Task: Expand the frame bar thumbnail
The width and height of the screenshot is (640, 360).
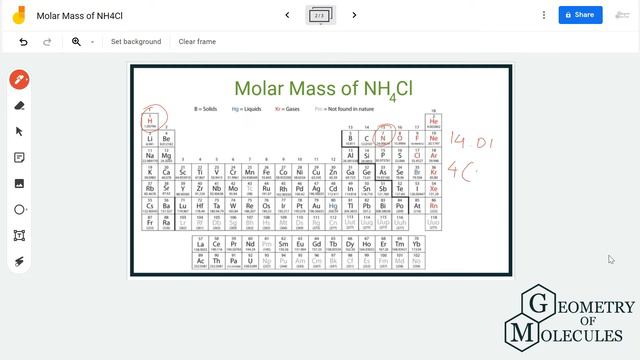Action: click(x=321, y=16)
